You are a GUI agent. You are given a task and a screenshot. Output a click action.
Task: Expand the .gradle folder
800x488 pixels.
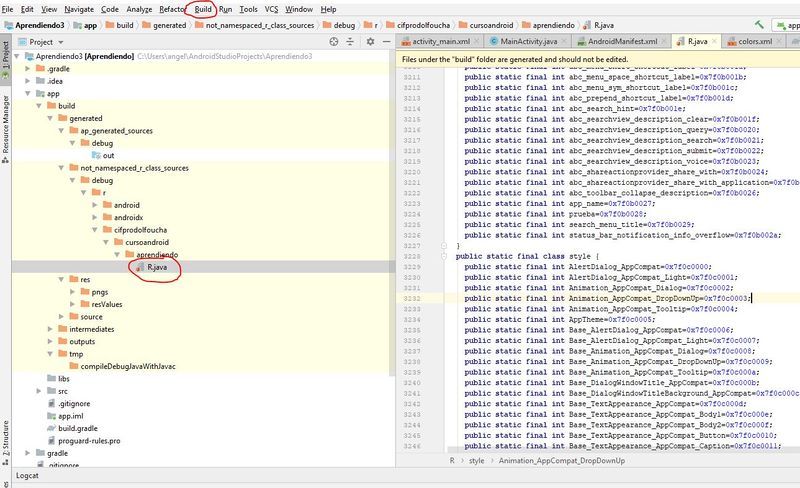click(28, 68)
